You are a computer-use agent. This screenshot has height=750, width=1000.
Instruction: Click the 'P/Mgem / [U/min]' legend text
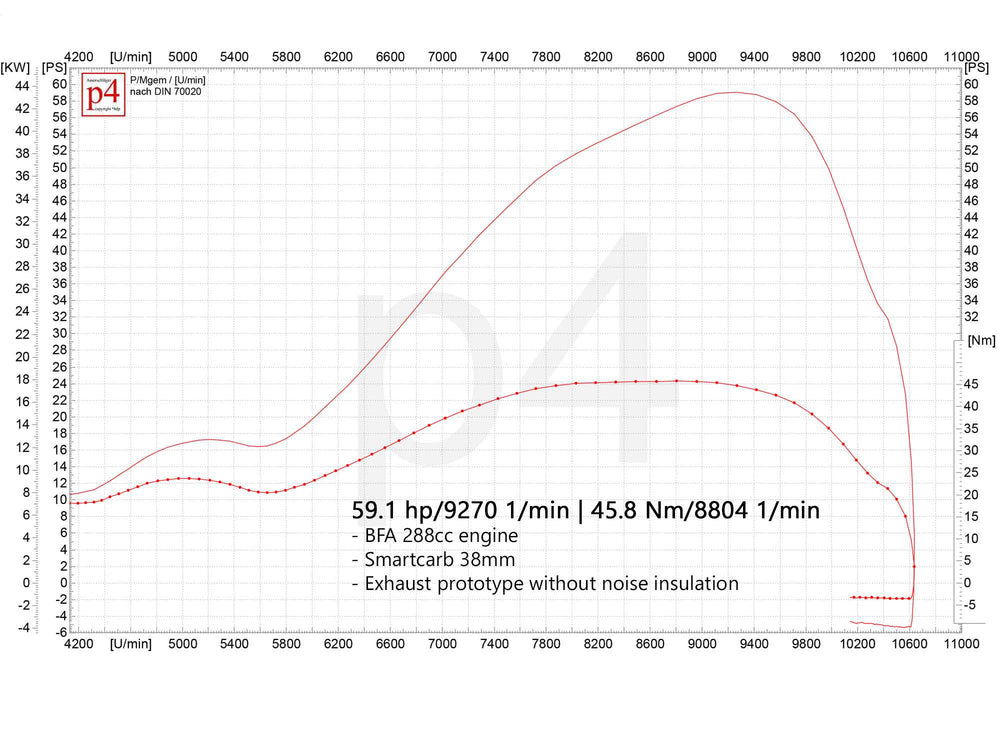coord(167,80)
